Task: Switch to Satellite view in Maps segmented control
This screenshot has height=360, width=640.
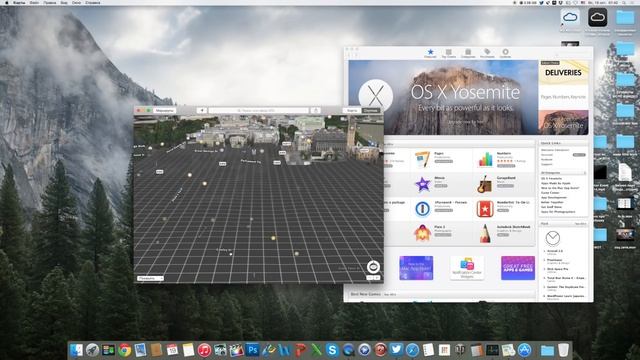Action: pos(371,110)
